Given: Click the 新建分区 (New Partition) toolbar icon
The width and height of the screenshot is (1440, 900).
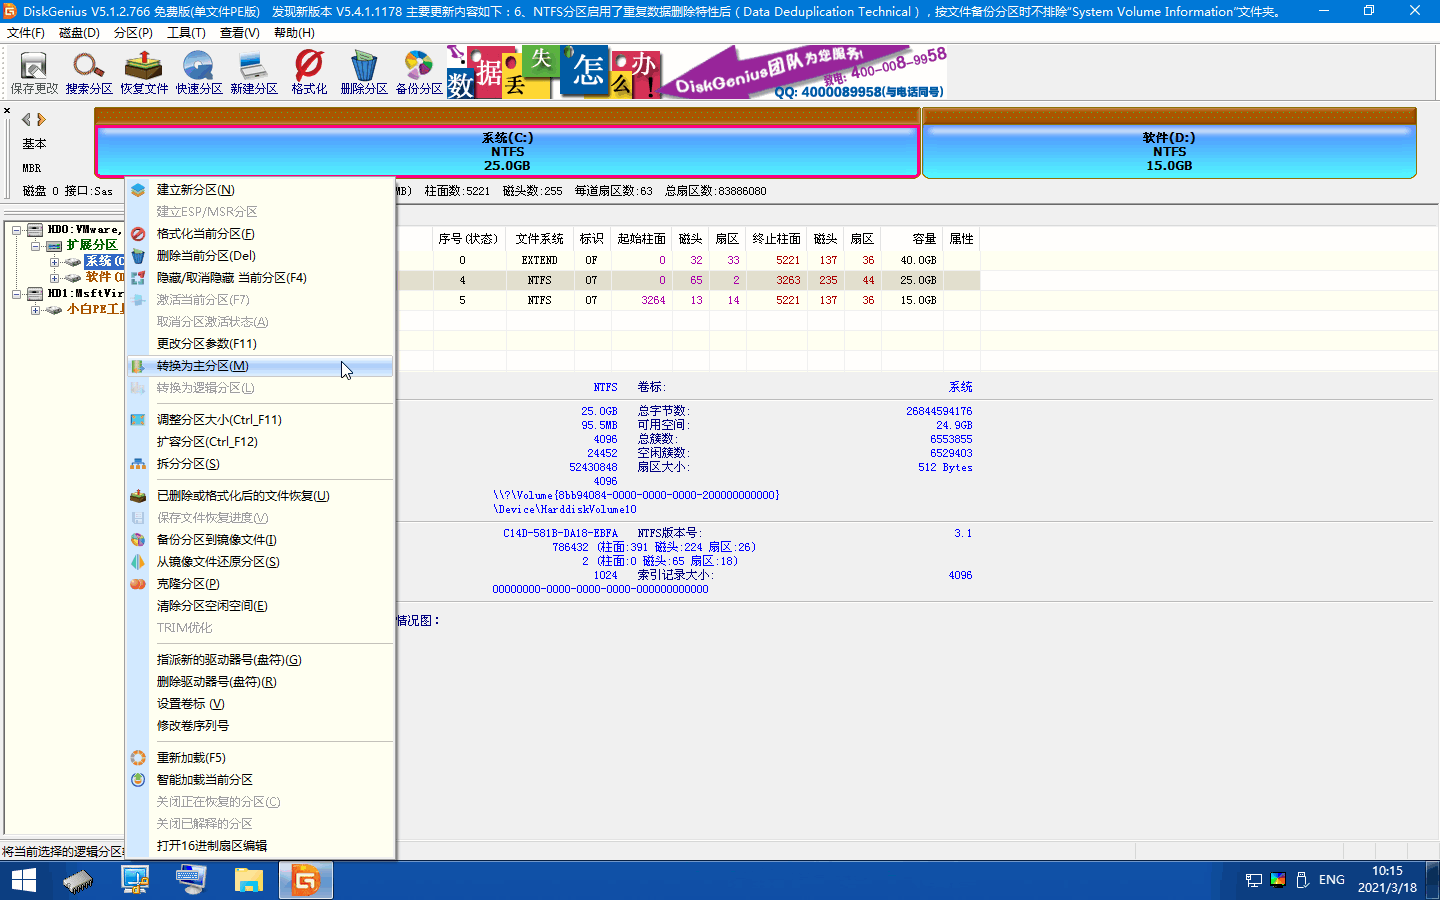Looking at the screenshot, I should [x=254, y=73].
